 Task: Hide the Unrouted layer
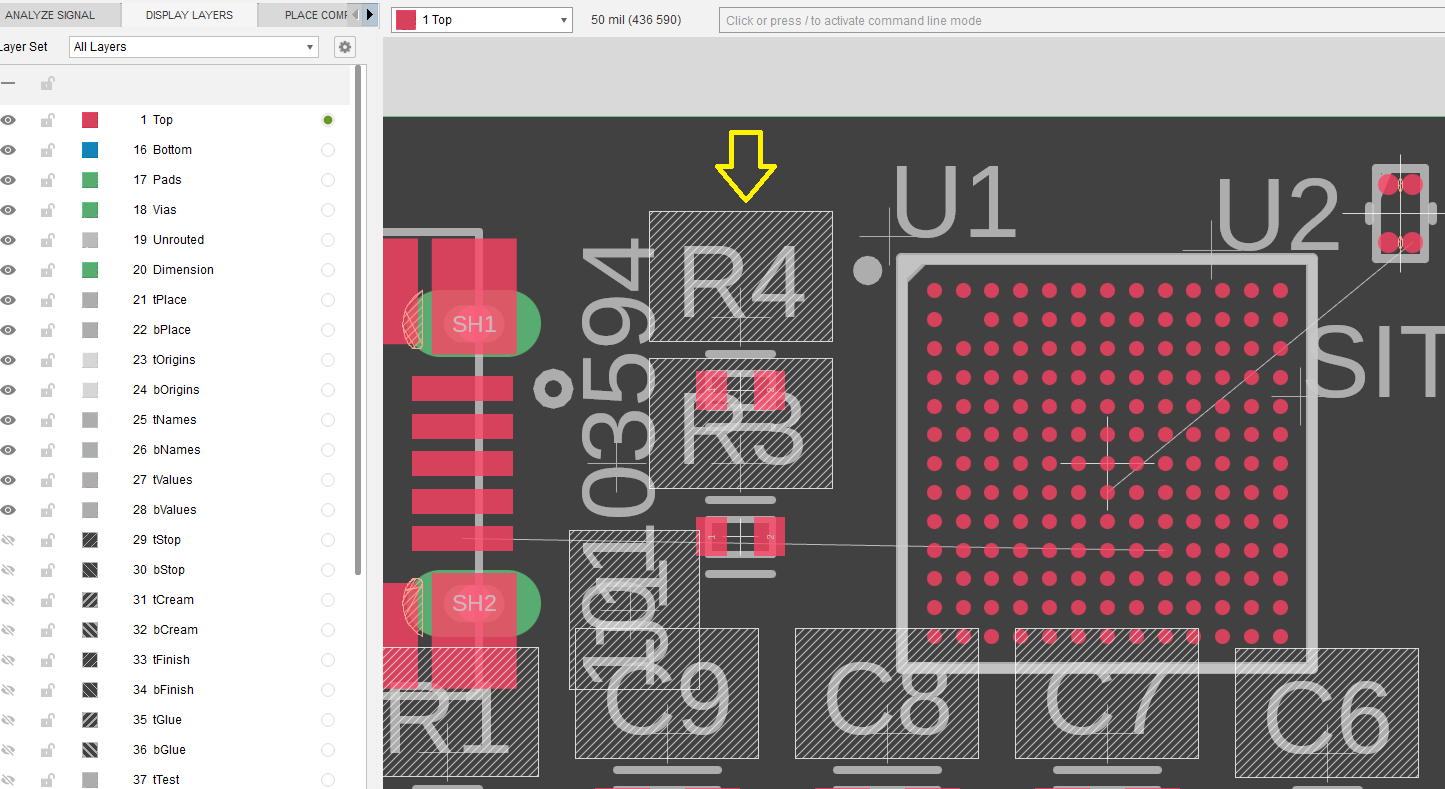(x=9, y=239)
